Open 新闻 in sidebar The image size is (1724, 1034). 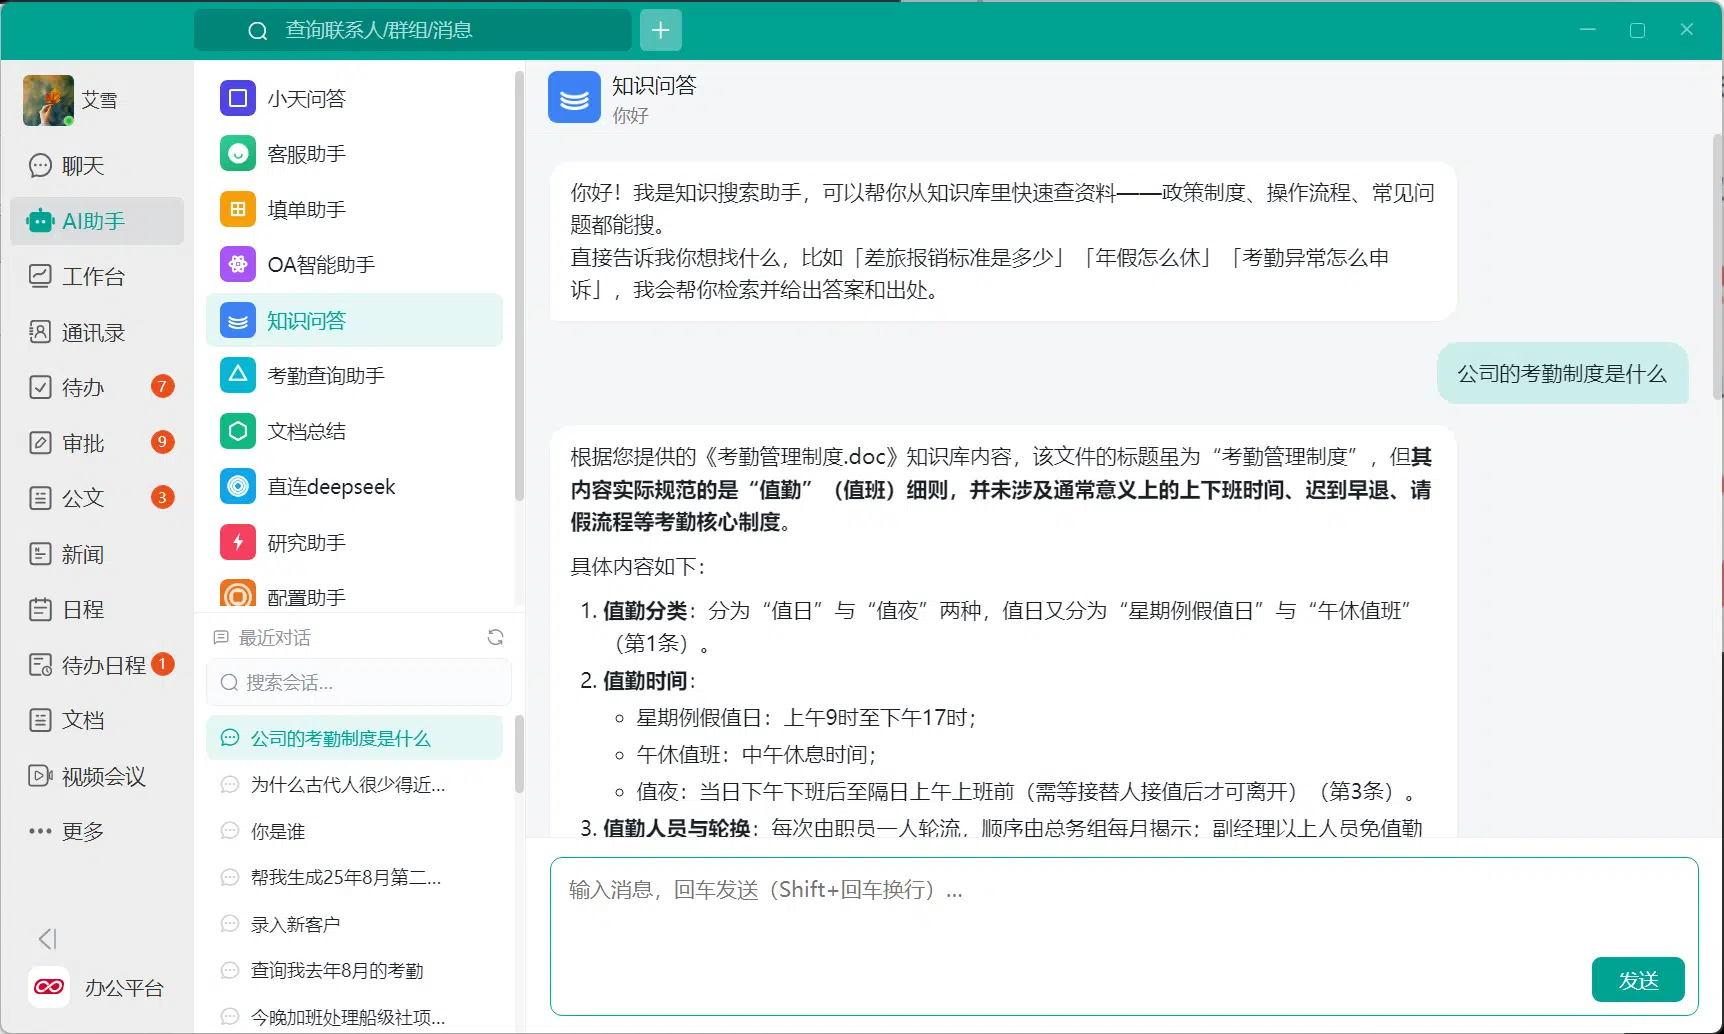click(97, 554)
